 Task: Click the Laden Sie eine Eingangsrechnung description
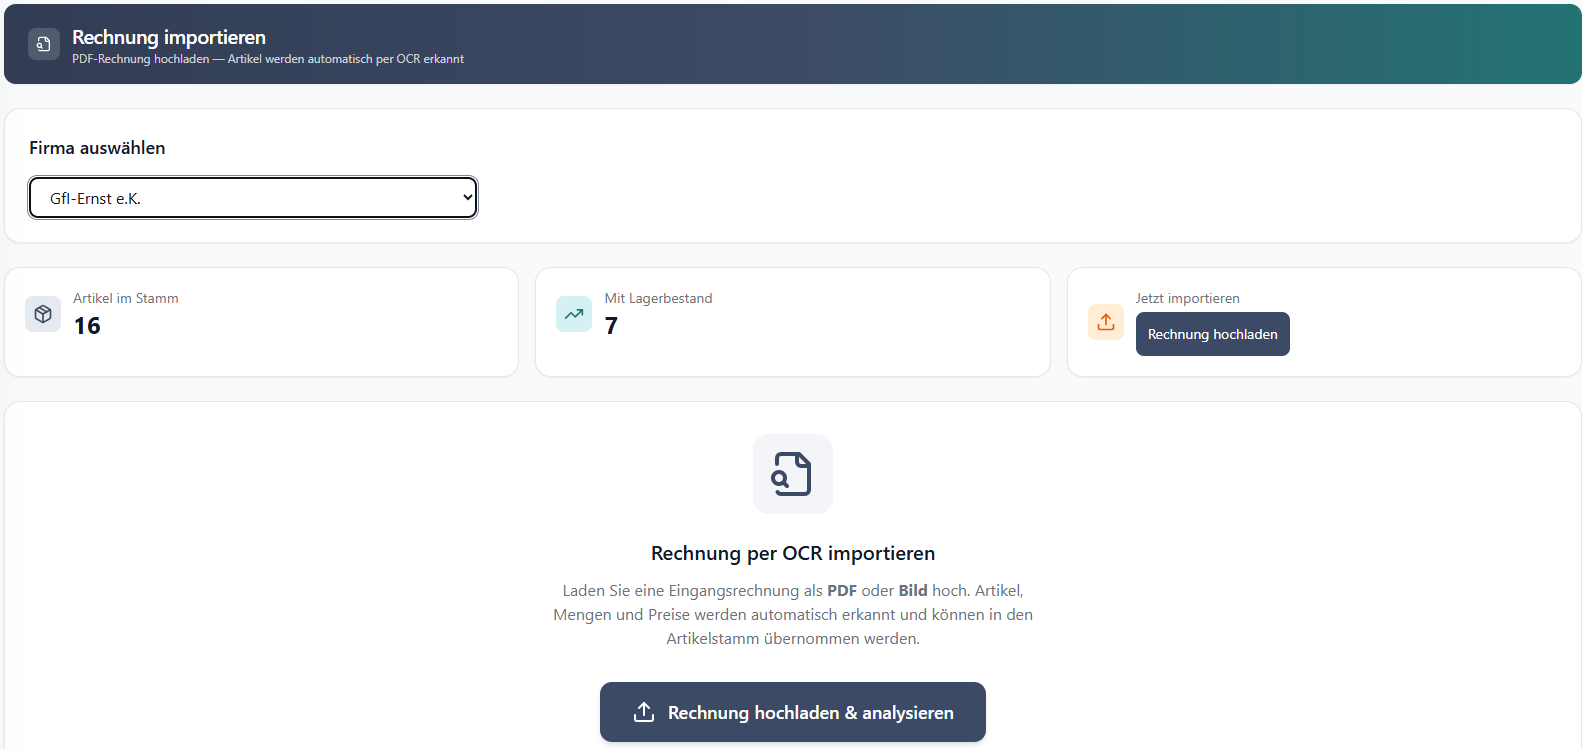click(792, 614)
